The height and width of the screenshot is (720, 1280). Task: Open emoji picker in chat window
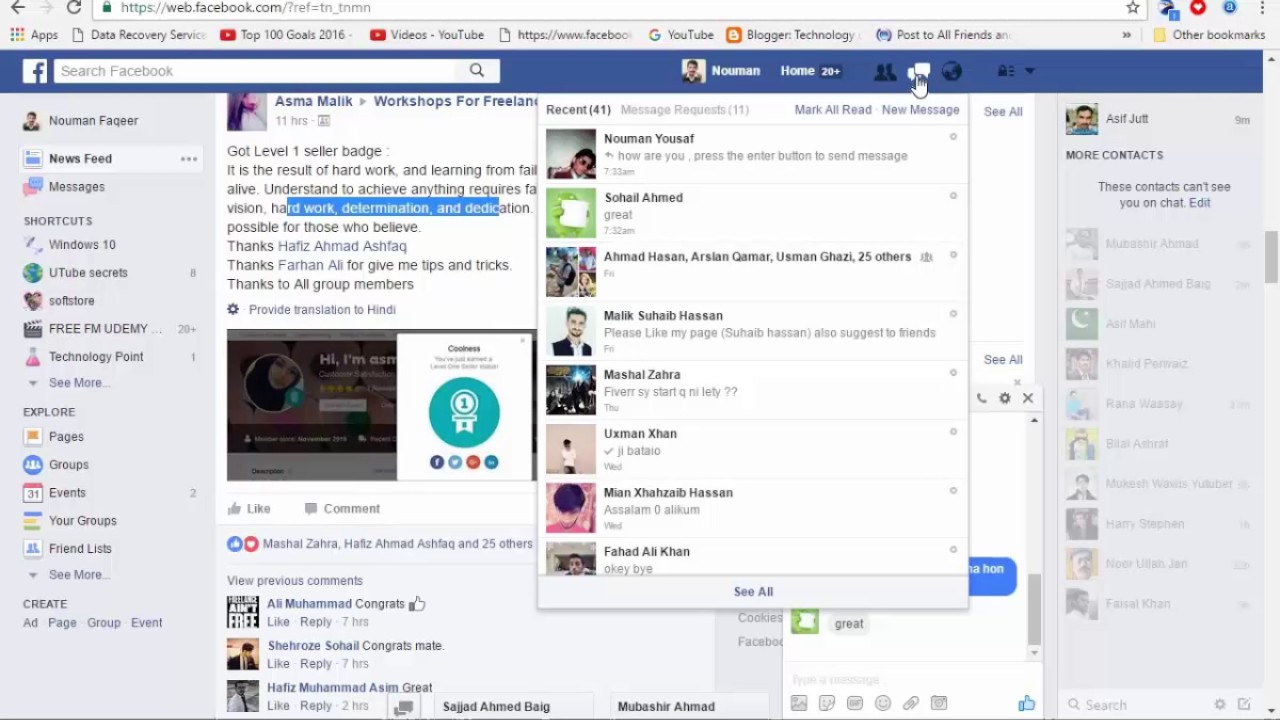tap(882, 704)
